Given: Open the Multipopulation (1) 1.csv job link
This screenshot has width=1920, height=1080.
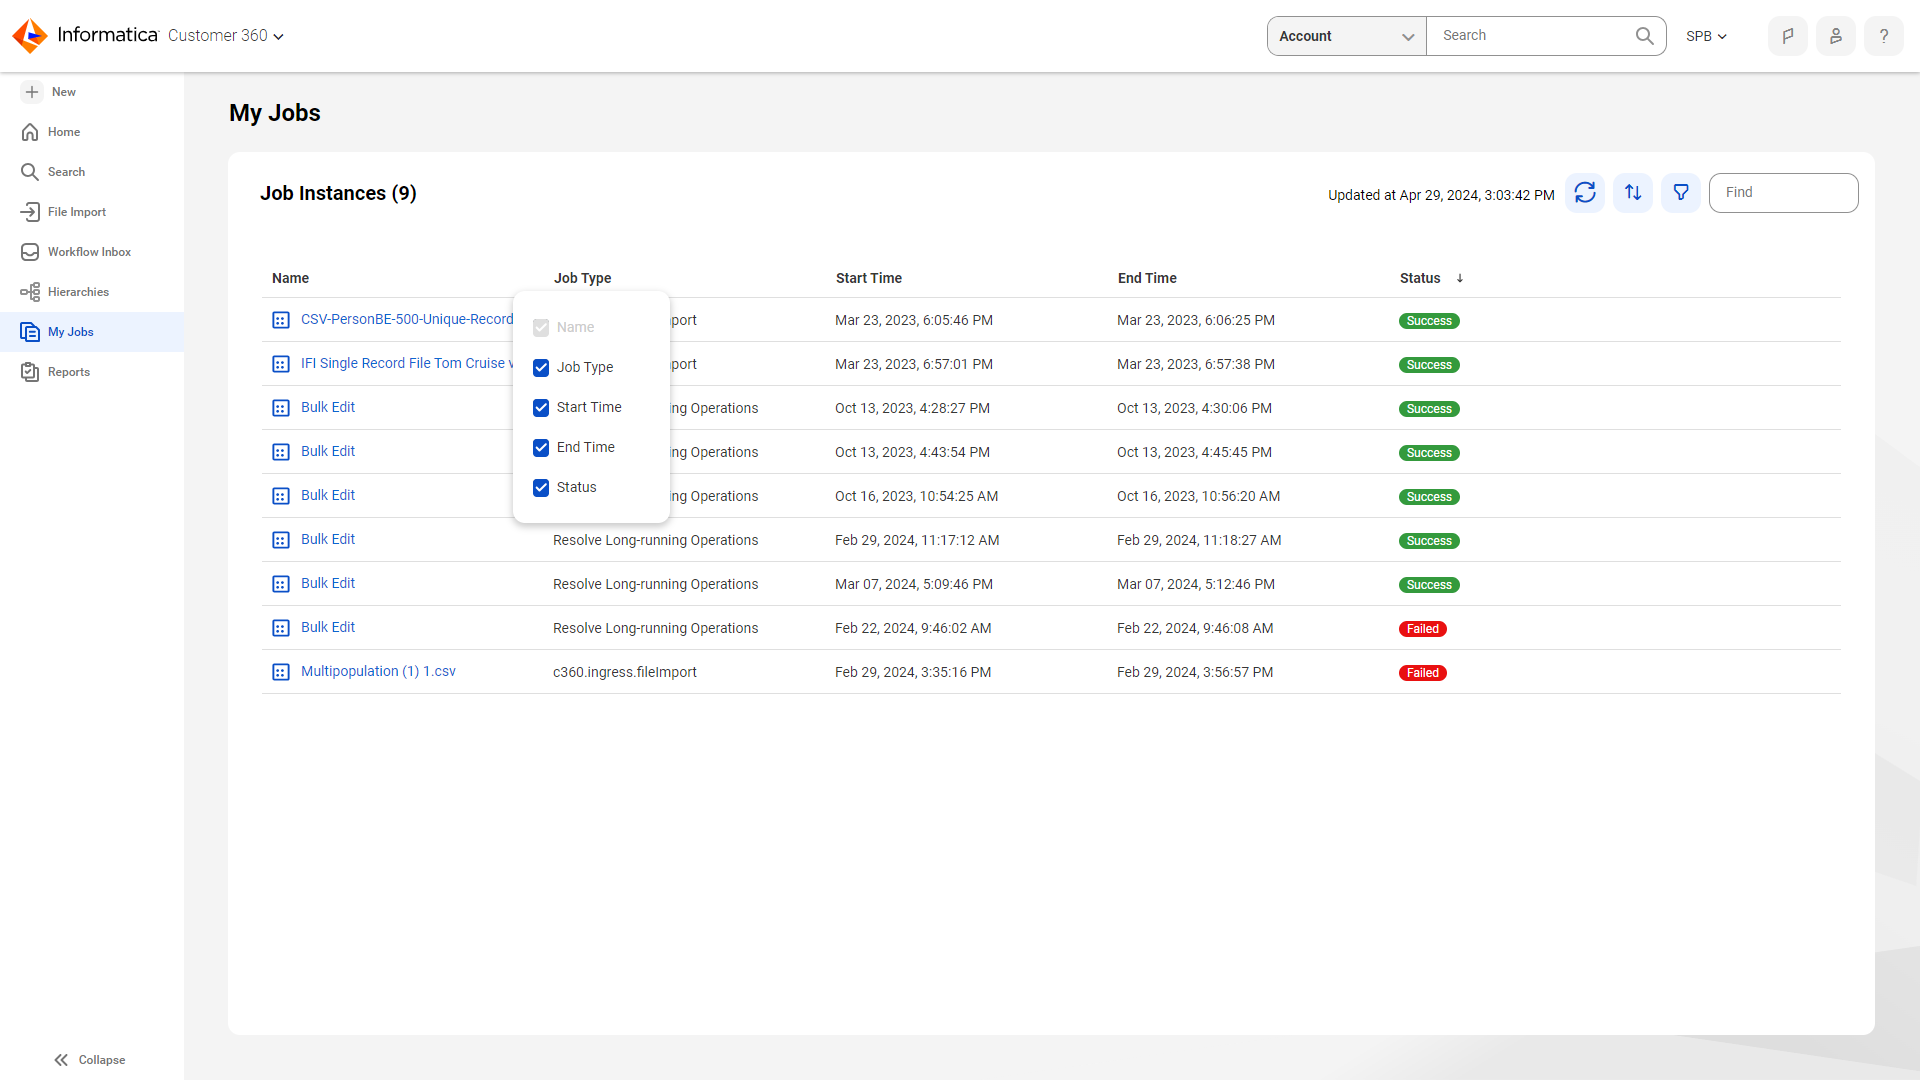Looking at the screenshot, I should 378,671.
